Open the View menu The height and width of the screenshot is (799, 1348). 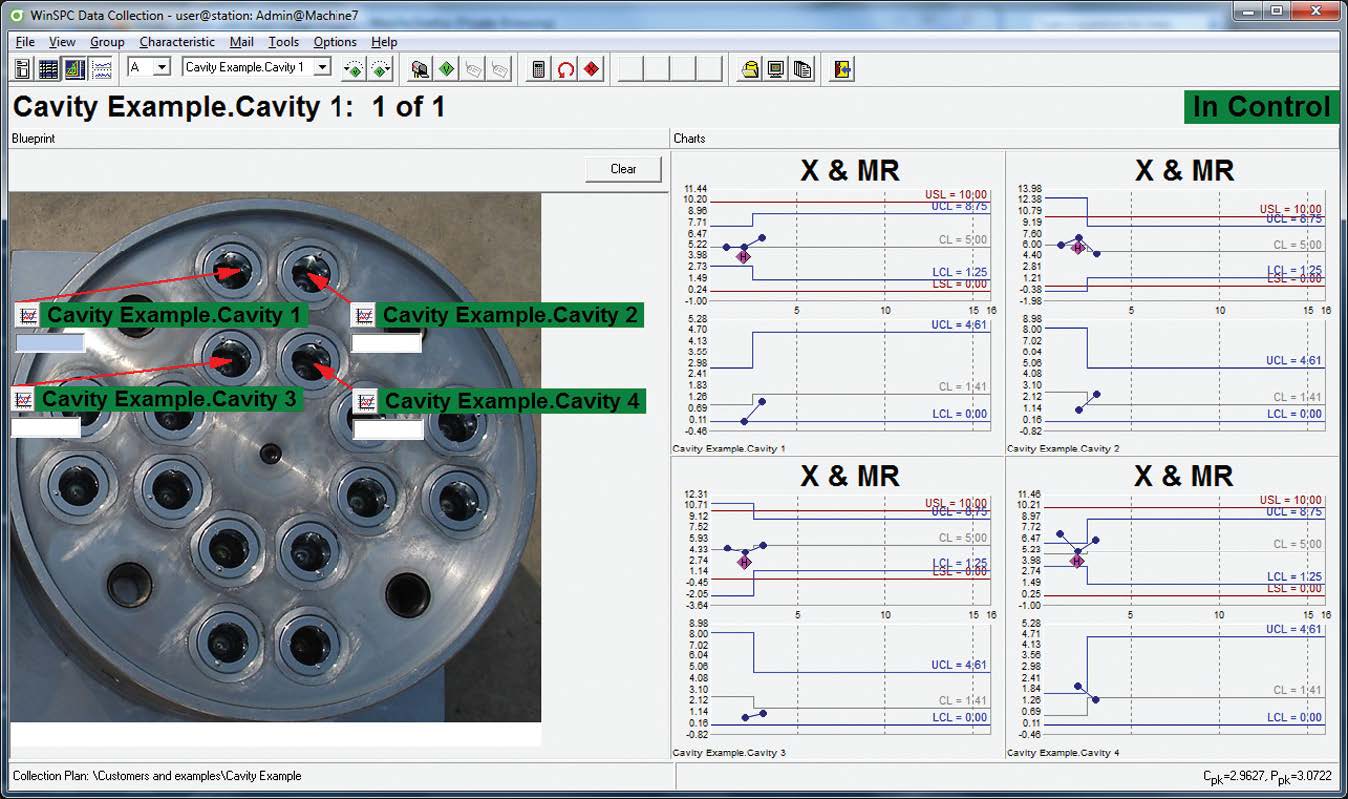[62, 42]
